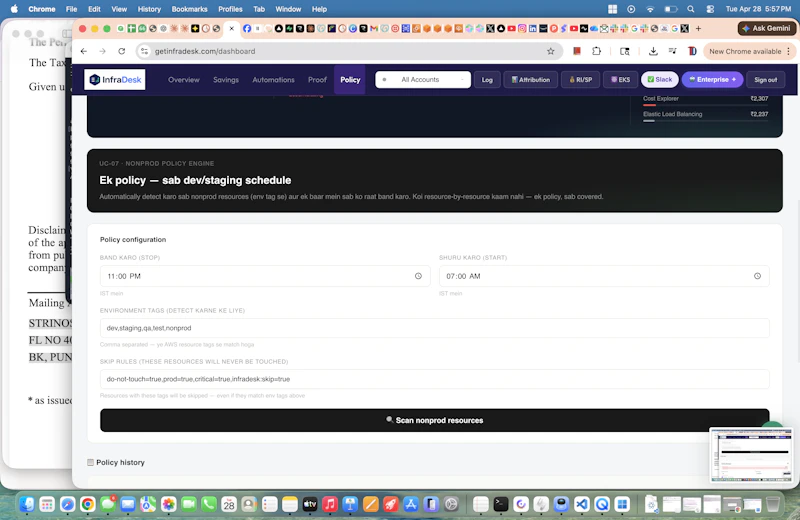Click the Wi-Fi status icon

click(650, 9)
